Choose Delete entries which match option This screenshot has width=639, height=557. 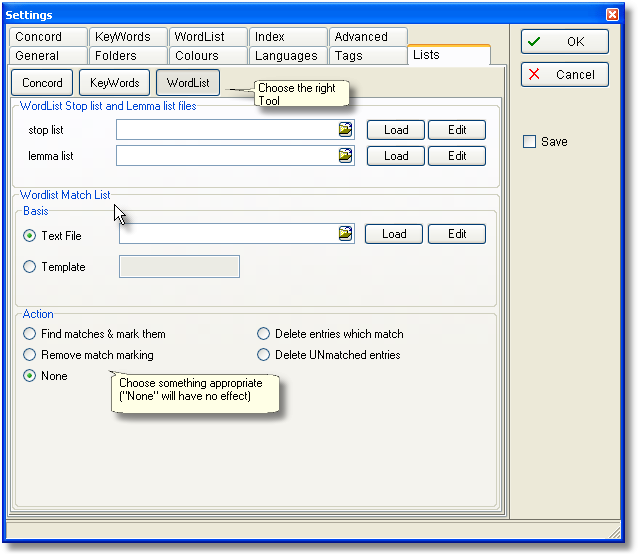pos(264,334)
